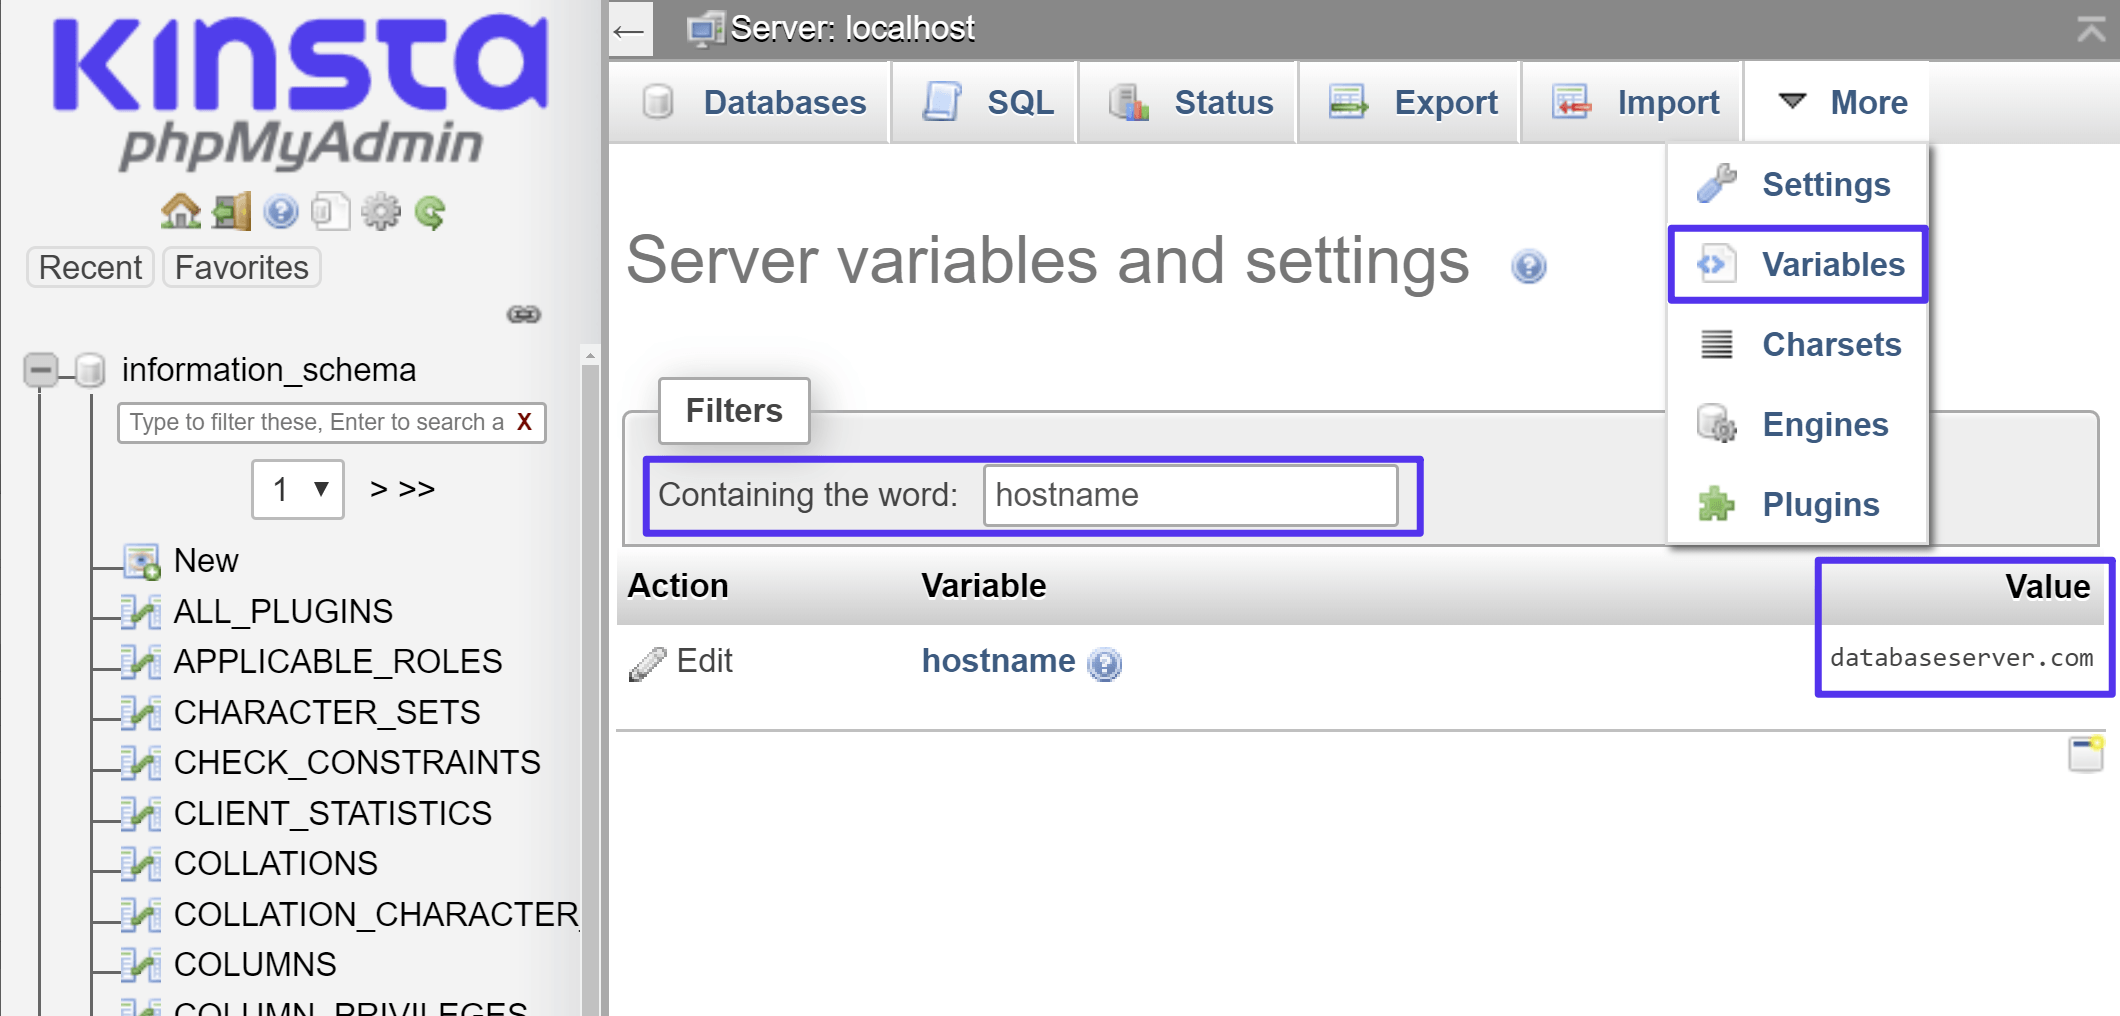2120x1016 pixels.
Task: Open phpMyAdmin documentation question mark icon
Action: (x=281, y=211)
